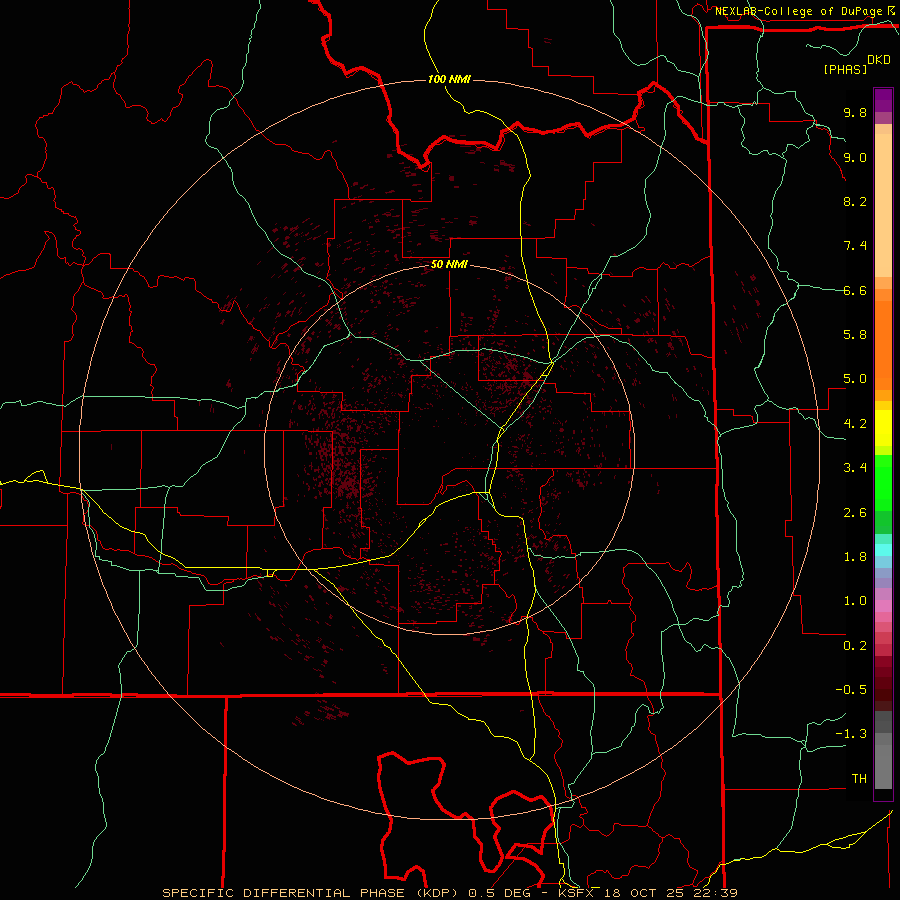Image resolution: width=900 pixels, height=900 pixels.
Task: Click the gray bottom segment of color bar
Action: pyautogui.click(x=883, y=763)
